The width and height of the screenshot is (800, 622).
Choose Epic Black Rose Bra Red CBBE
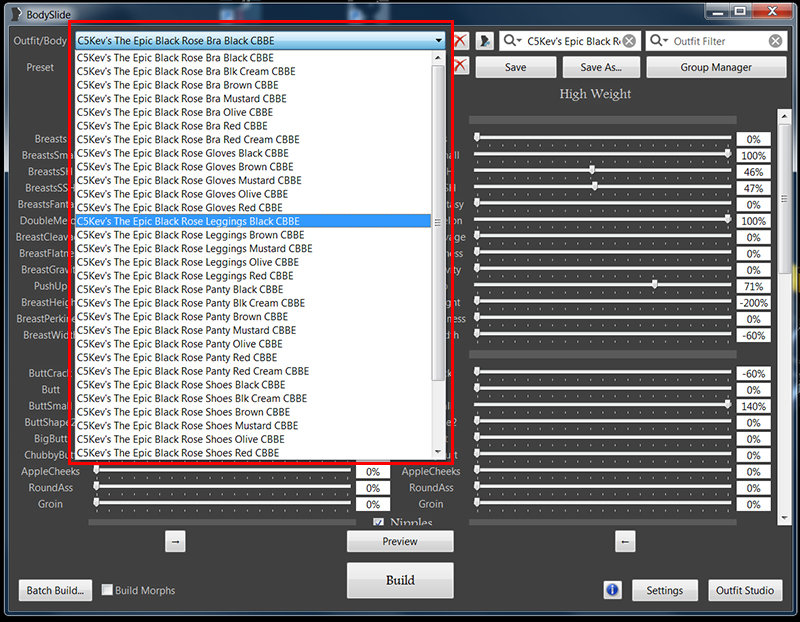pyautogui.click(x=253, y=126)
